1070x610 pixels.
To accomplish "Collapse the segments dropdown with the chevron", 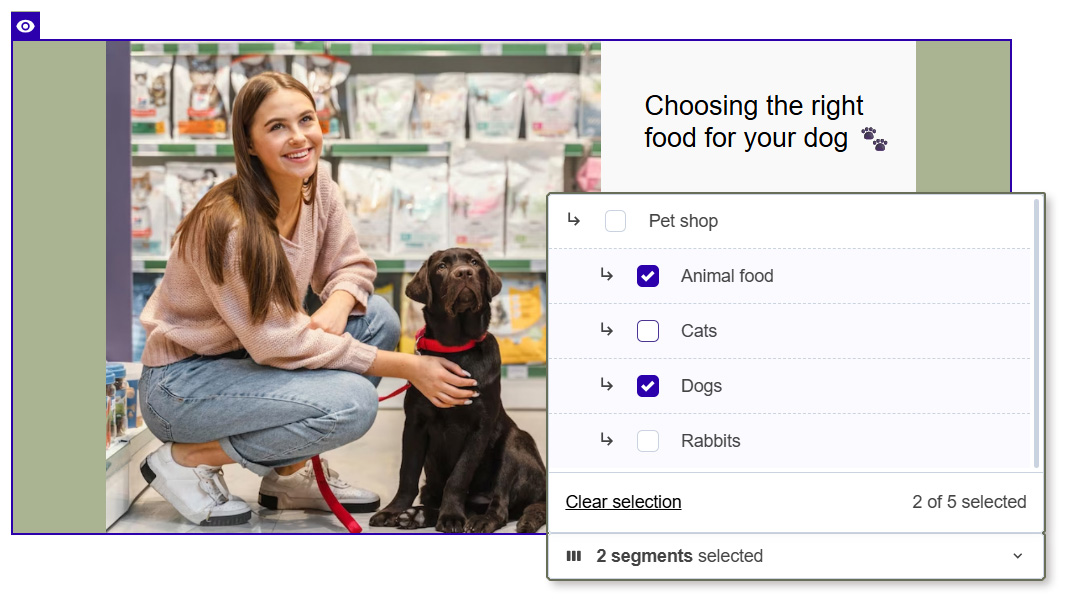I will pos(1018,556).
